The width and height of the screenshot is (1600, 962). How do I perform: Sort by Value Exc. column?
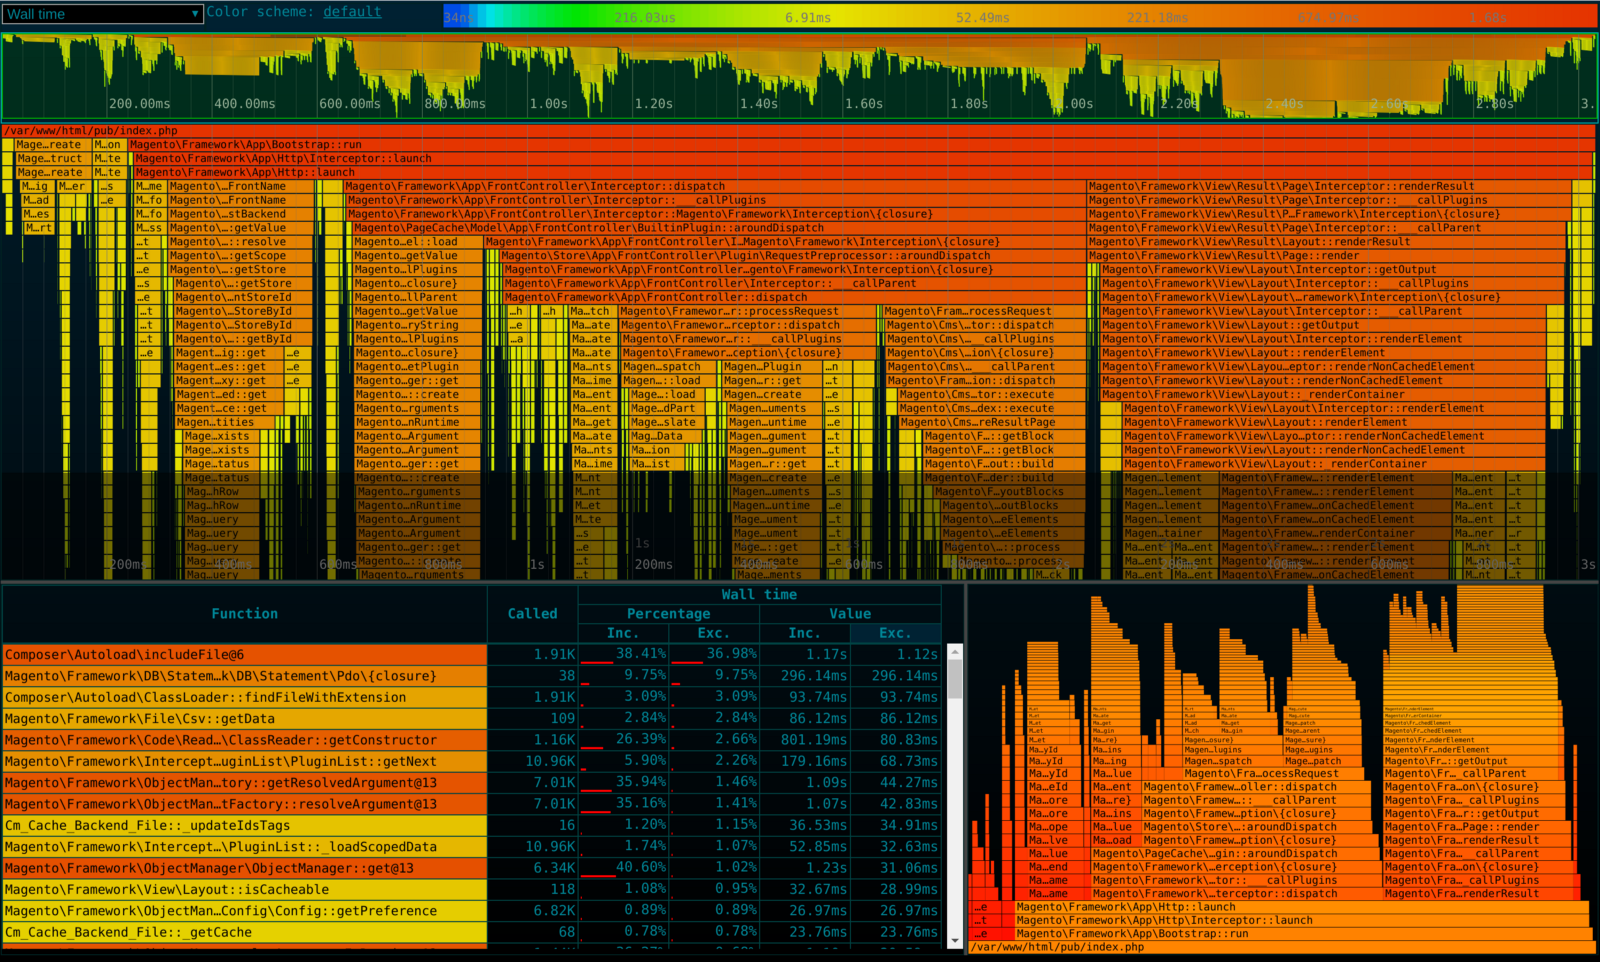coord(895,633)
